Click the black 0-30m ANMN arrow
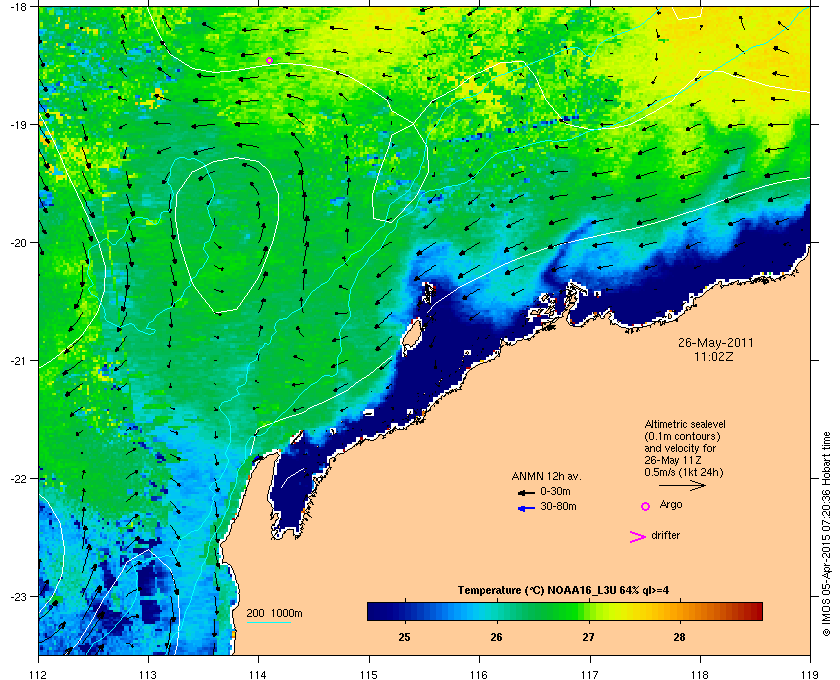 (x=526, y=492)
